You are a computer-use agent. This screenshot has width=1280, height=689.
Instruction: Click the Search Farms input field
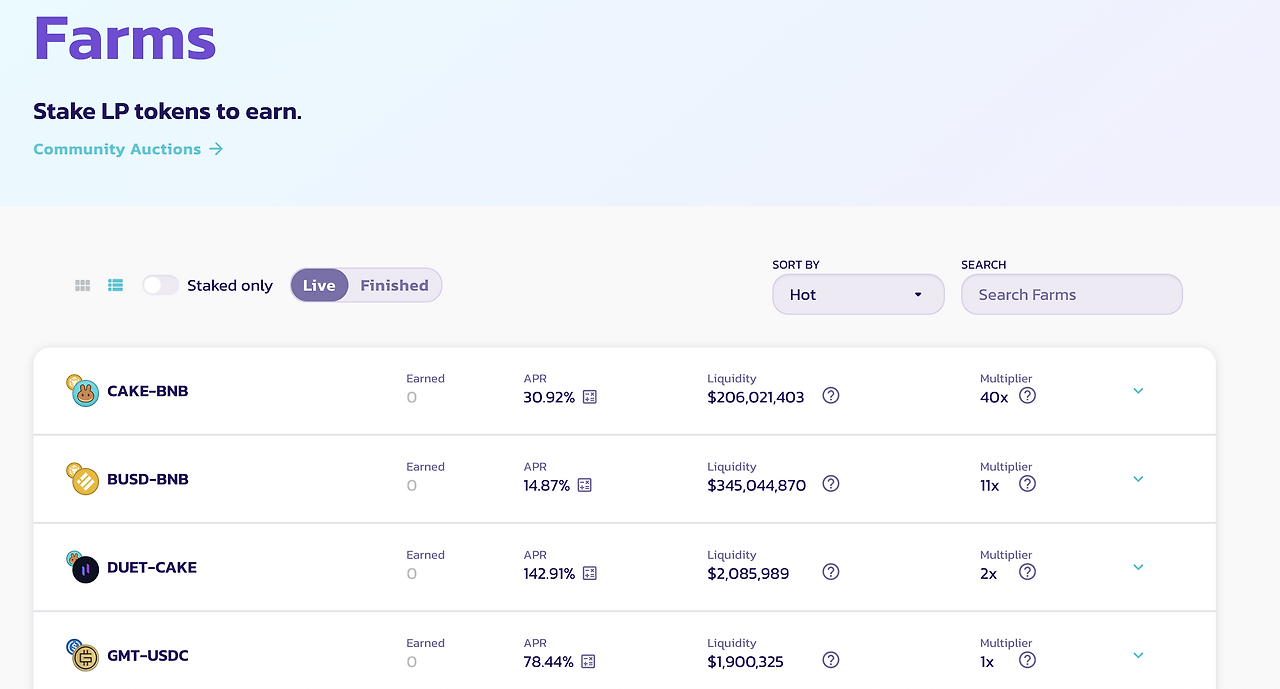[1071, 295]
